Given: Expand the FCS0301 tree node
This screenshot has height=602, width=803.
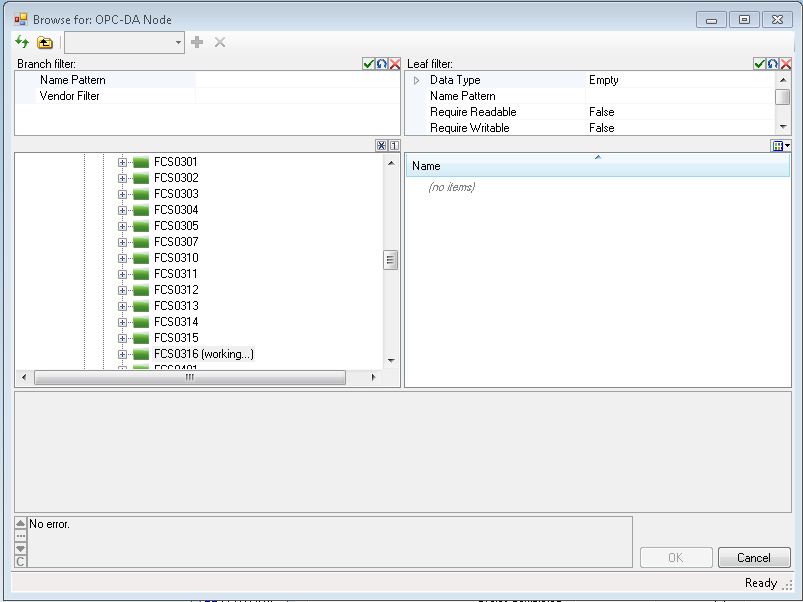Looking at the screenshot, I should click(123, 162).
